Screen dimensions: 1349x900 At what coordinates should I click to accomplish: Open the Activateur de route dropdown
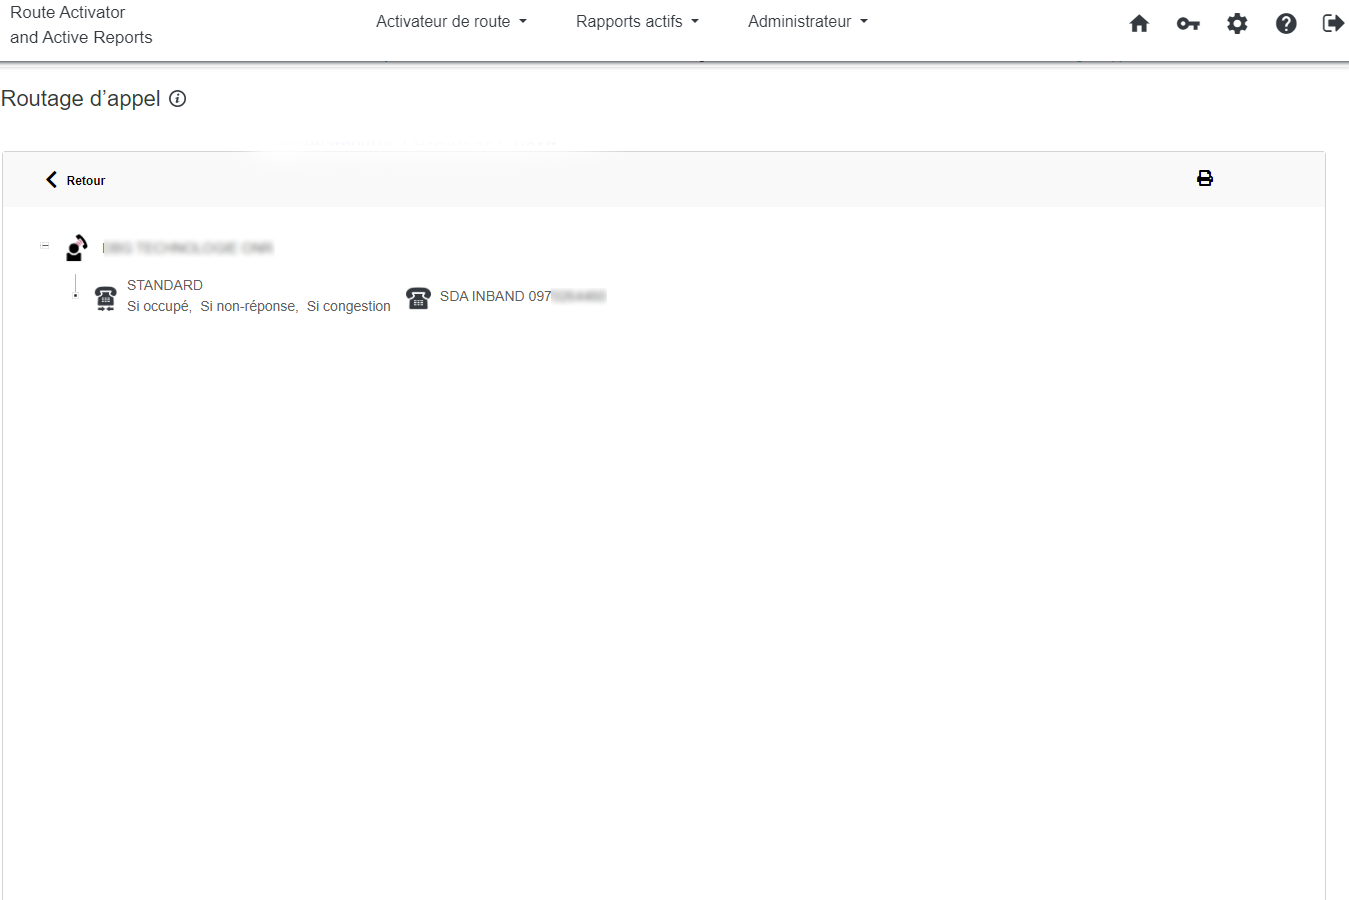pos(451,22)
